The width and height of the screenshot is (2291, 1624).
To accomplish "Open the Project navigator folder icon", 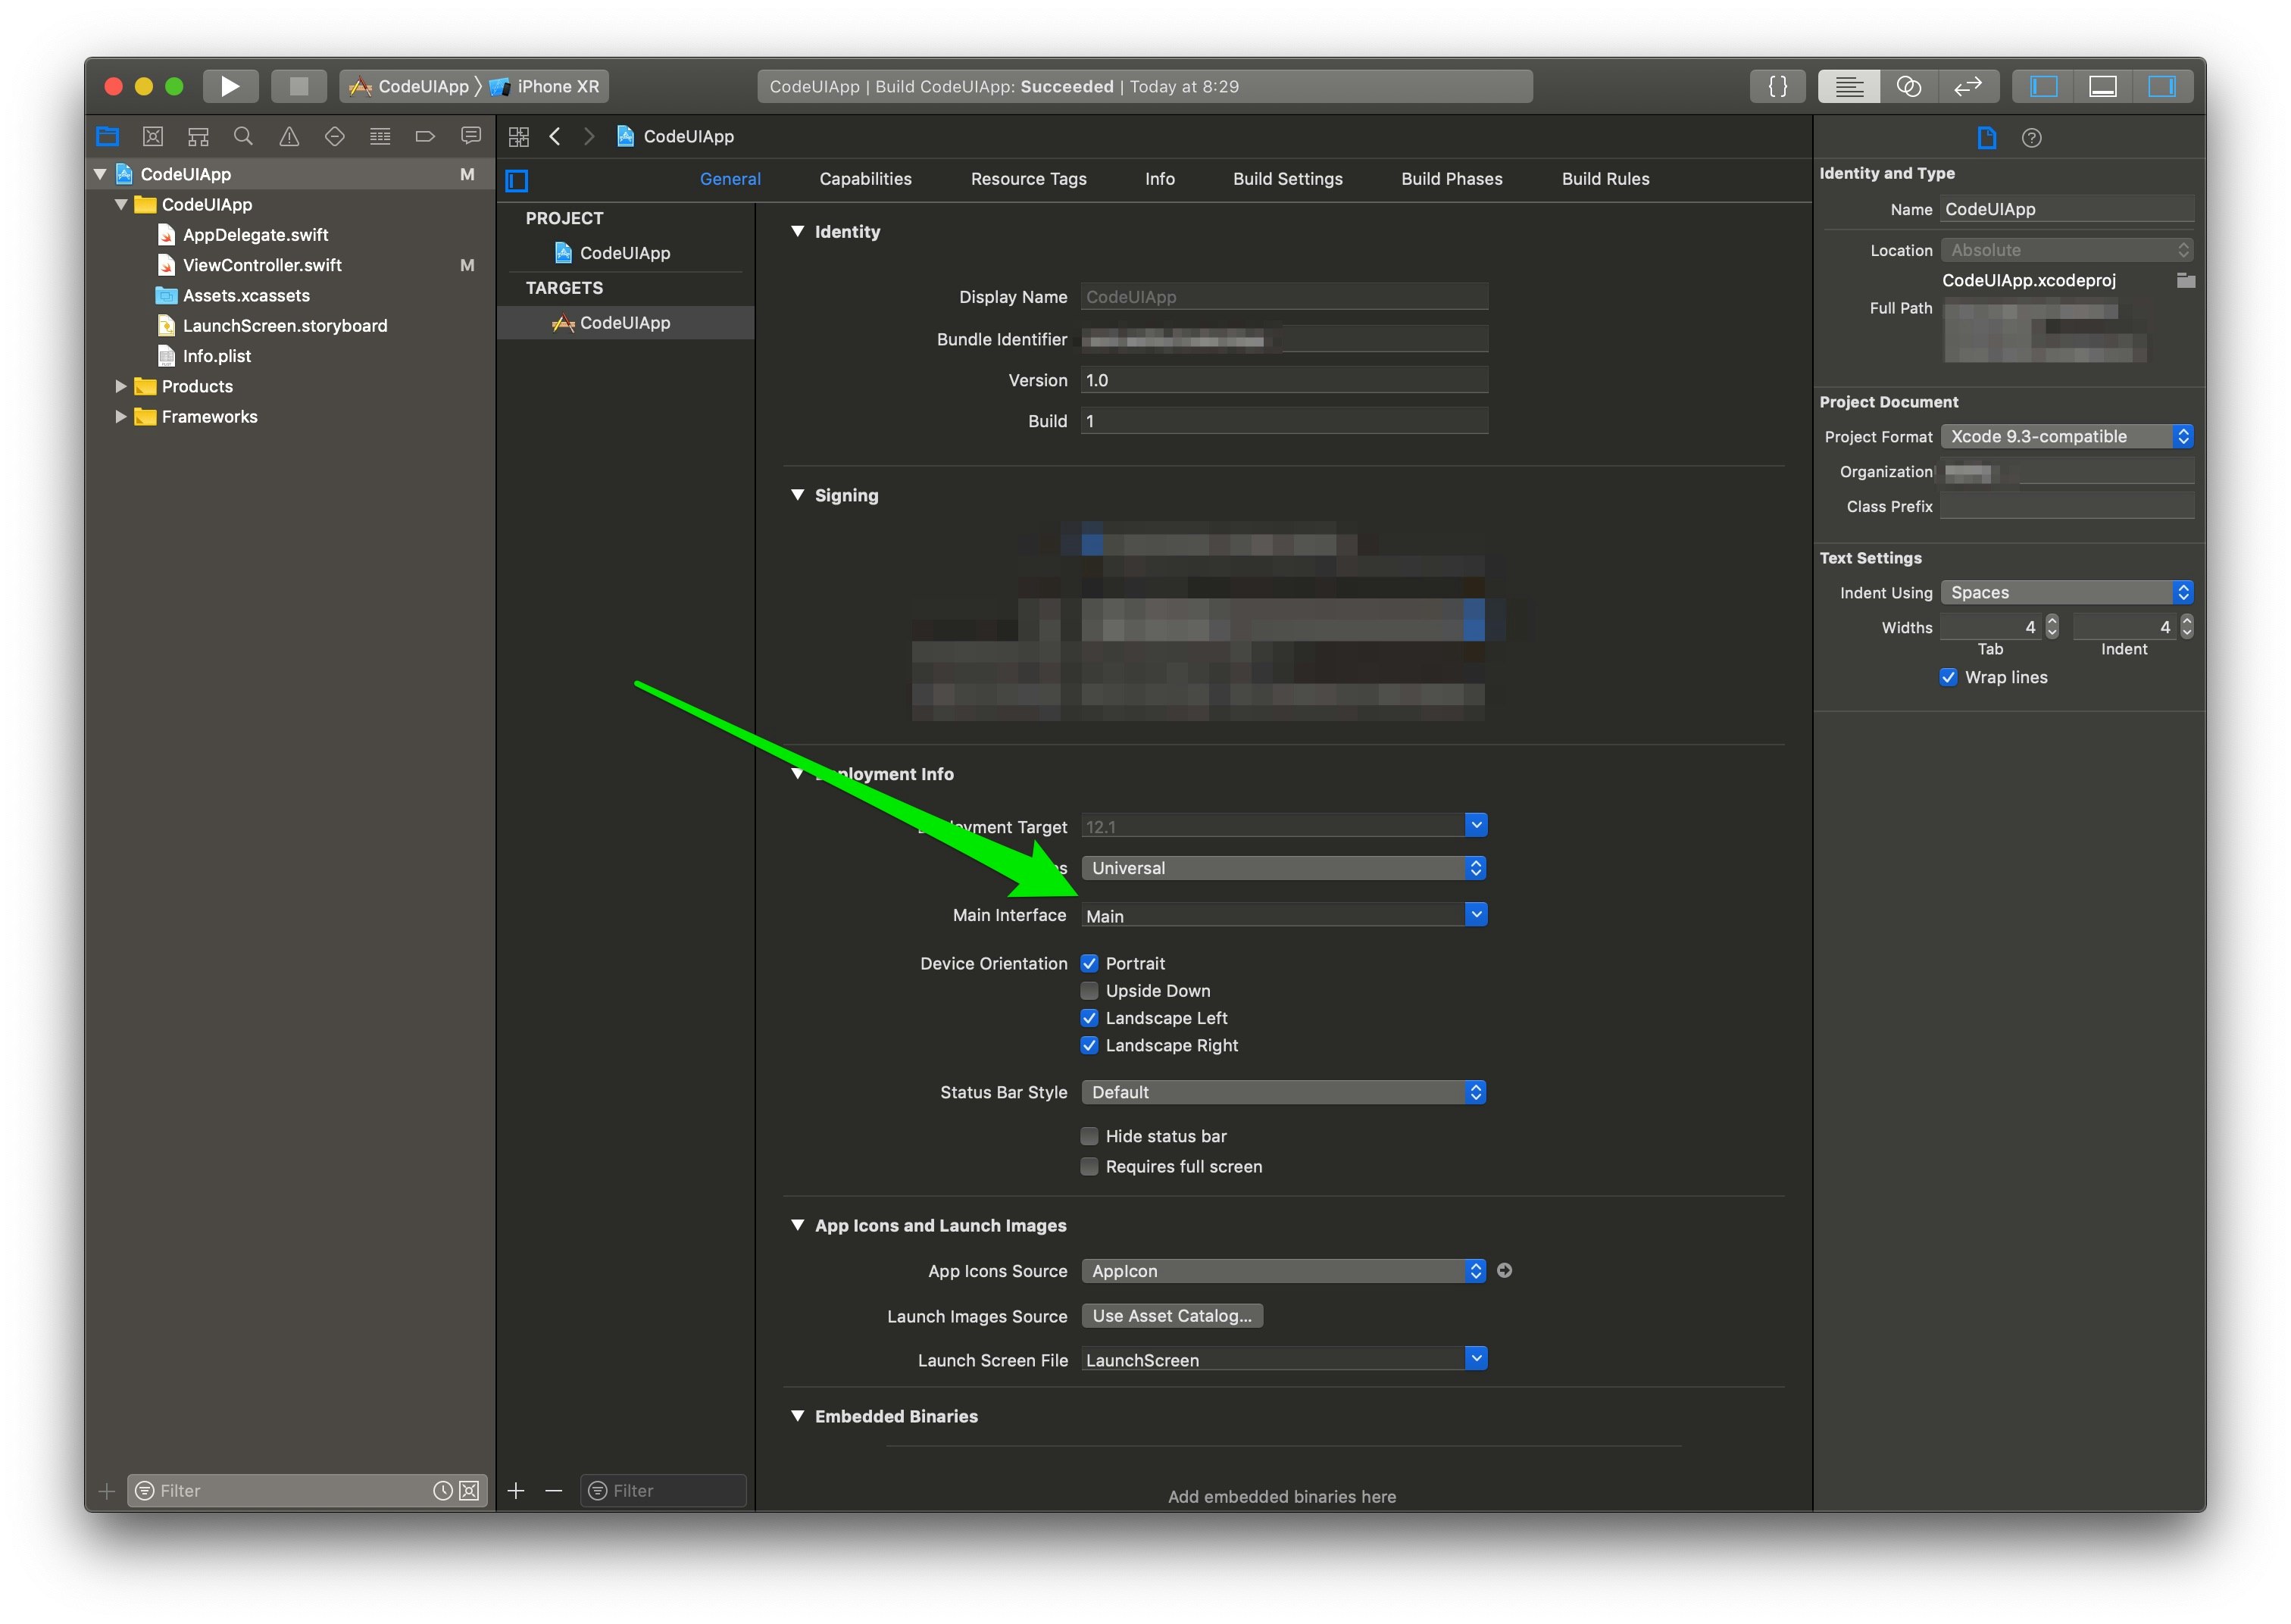I will point(108,137).
